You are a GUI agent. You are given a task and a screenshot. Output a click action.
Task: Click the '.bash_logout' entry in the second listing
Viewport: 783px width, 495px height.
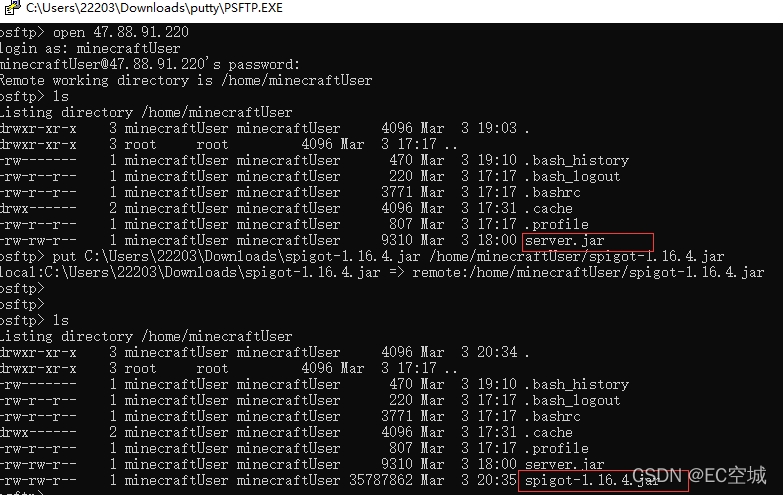(572, 400)
